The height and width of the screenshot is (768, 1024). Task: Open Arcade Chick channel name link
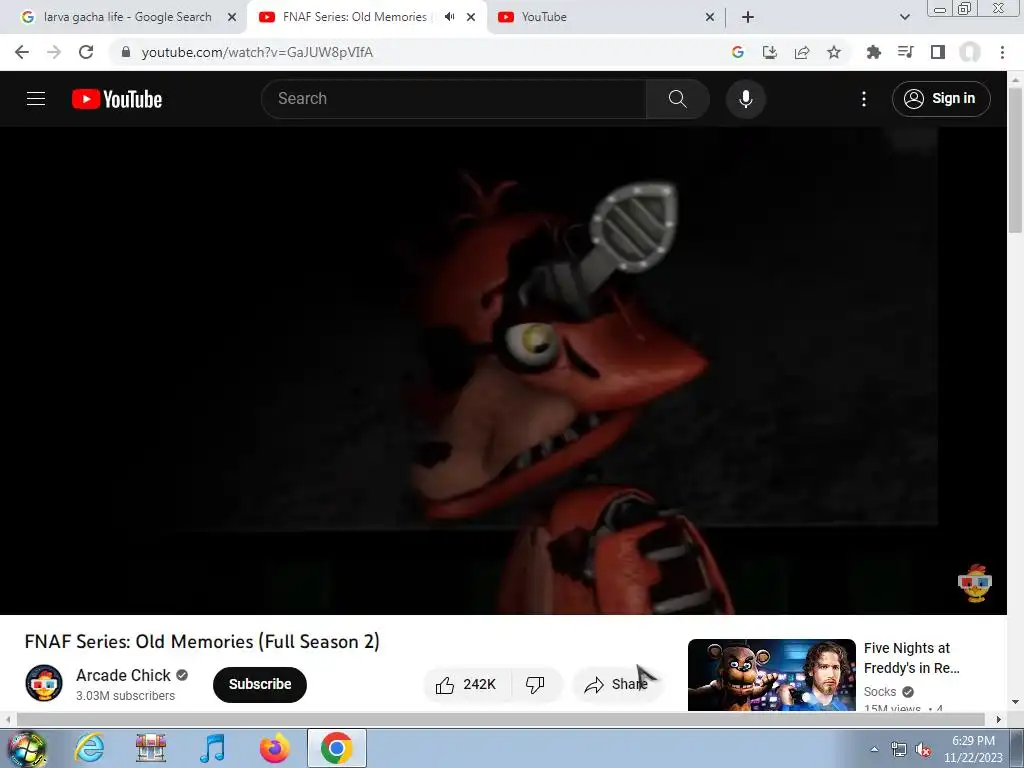(123, 675)
